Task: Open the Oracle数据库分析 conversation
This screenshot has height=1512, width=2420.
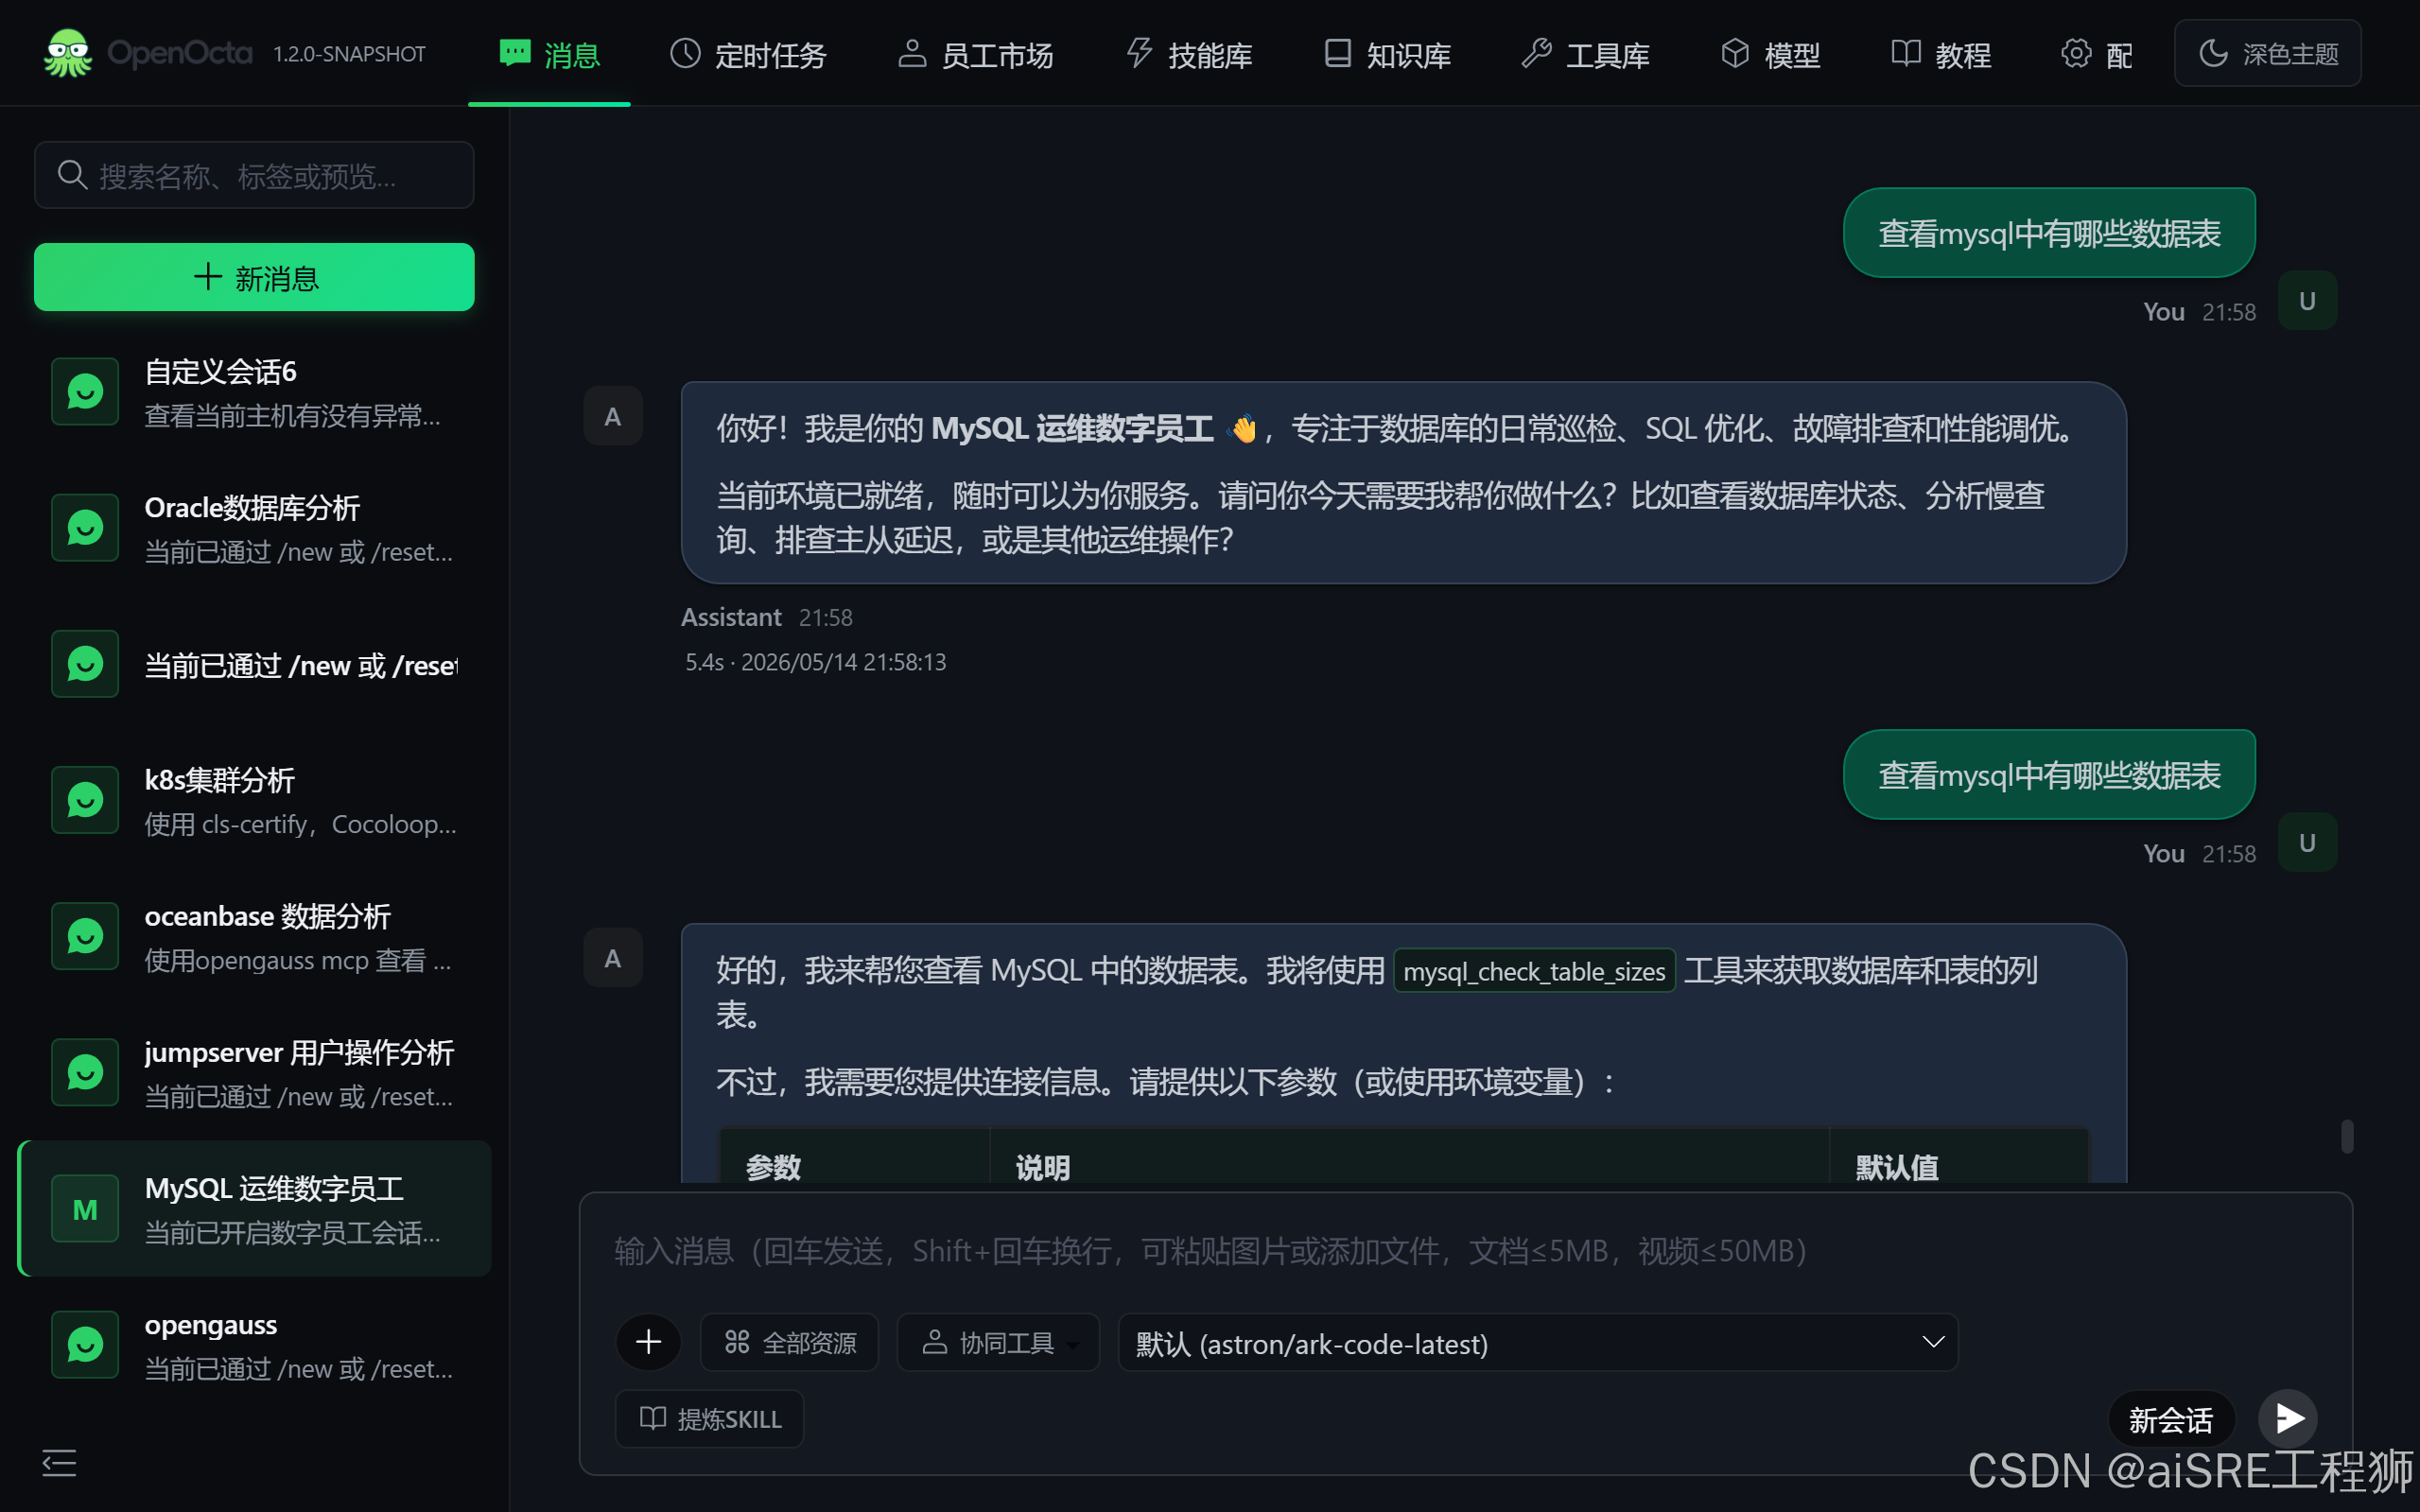Action: click(254, 528)
